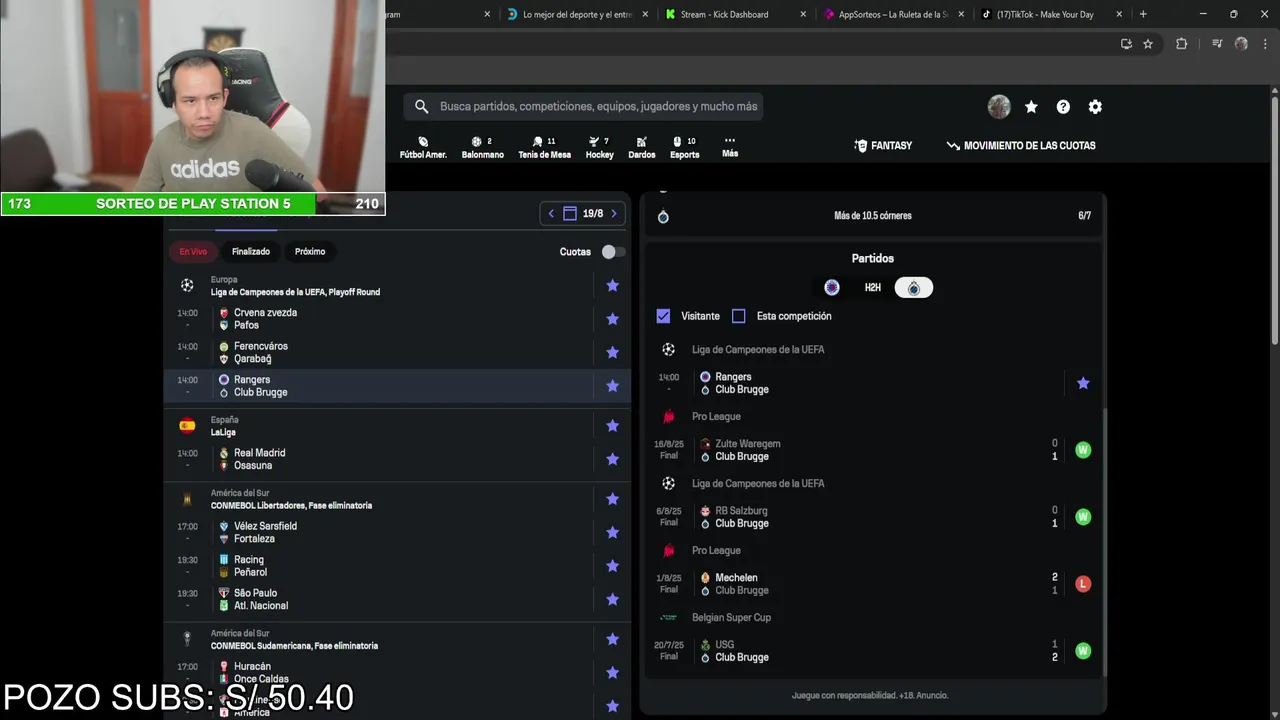1280x720 pixels.
Task: Open the Dardos sport icon
Action: (641, 147)
